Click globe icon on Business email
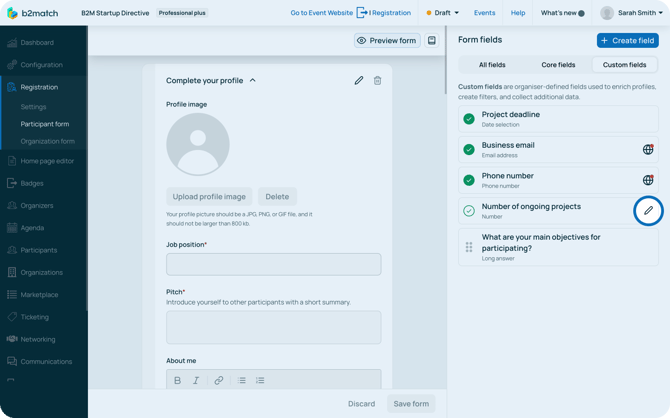The height and width of the screenshot is (418, 670). (648, 150)
